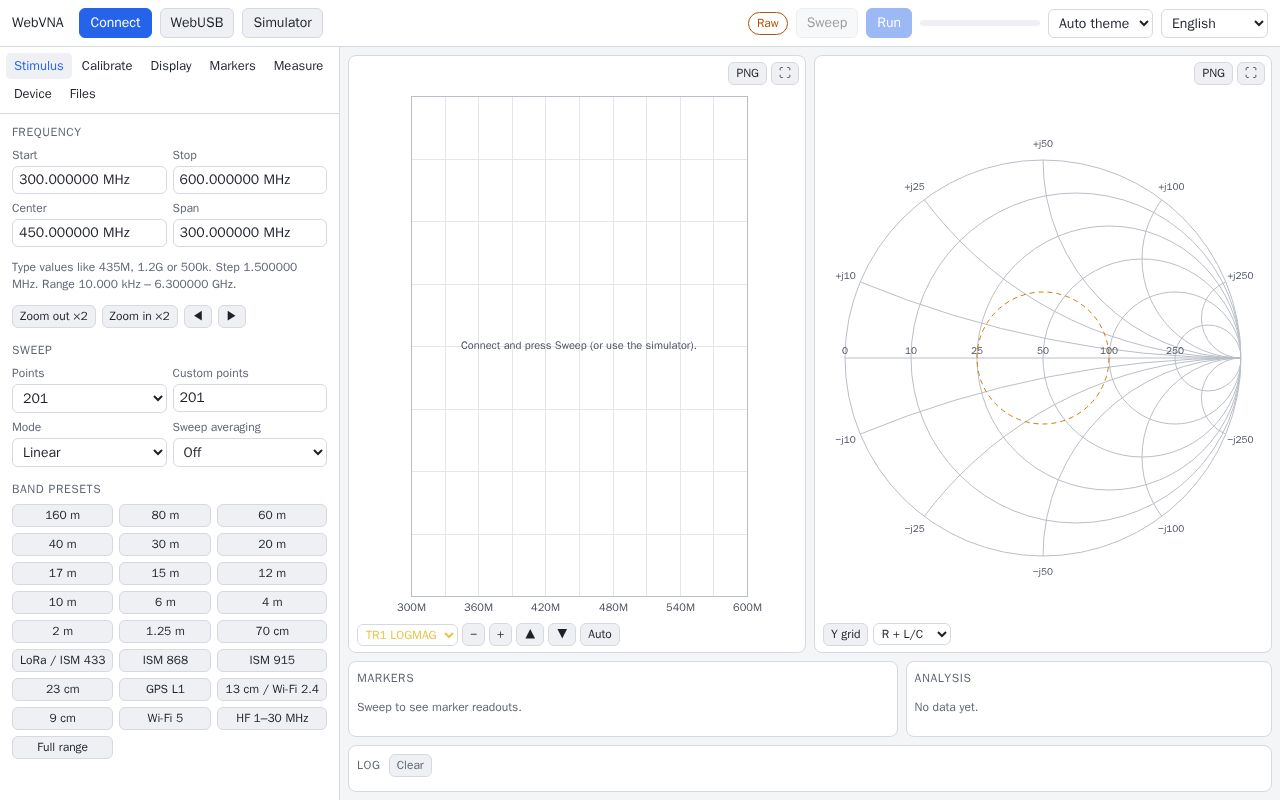
Task: Click the plus scale button
Action: [501, 634]
